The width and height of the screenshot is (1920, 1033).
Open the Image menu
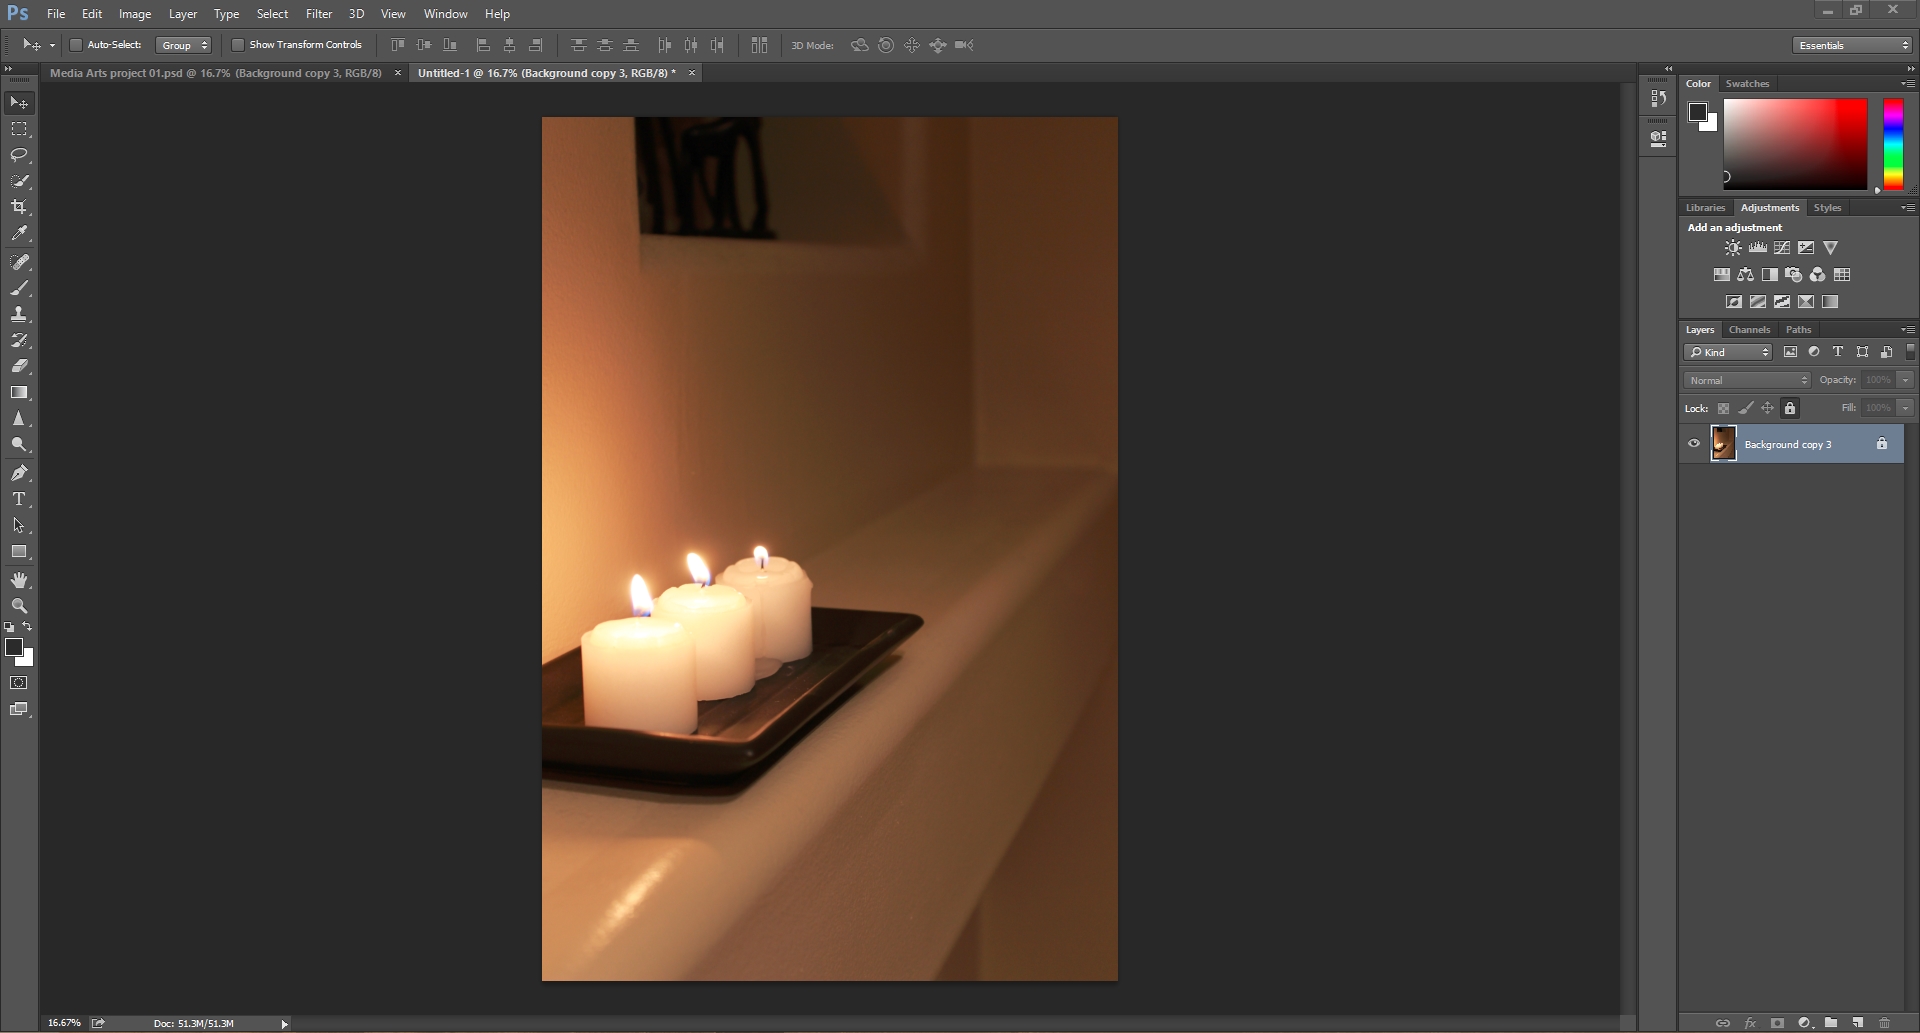135,14
